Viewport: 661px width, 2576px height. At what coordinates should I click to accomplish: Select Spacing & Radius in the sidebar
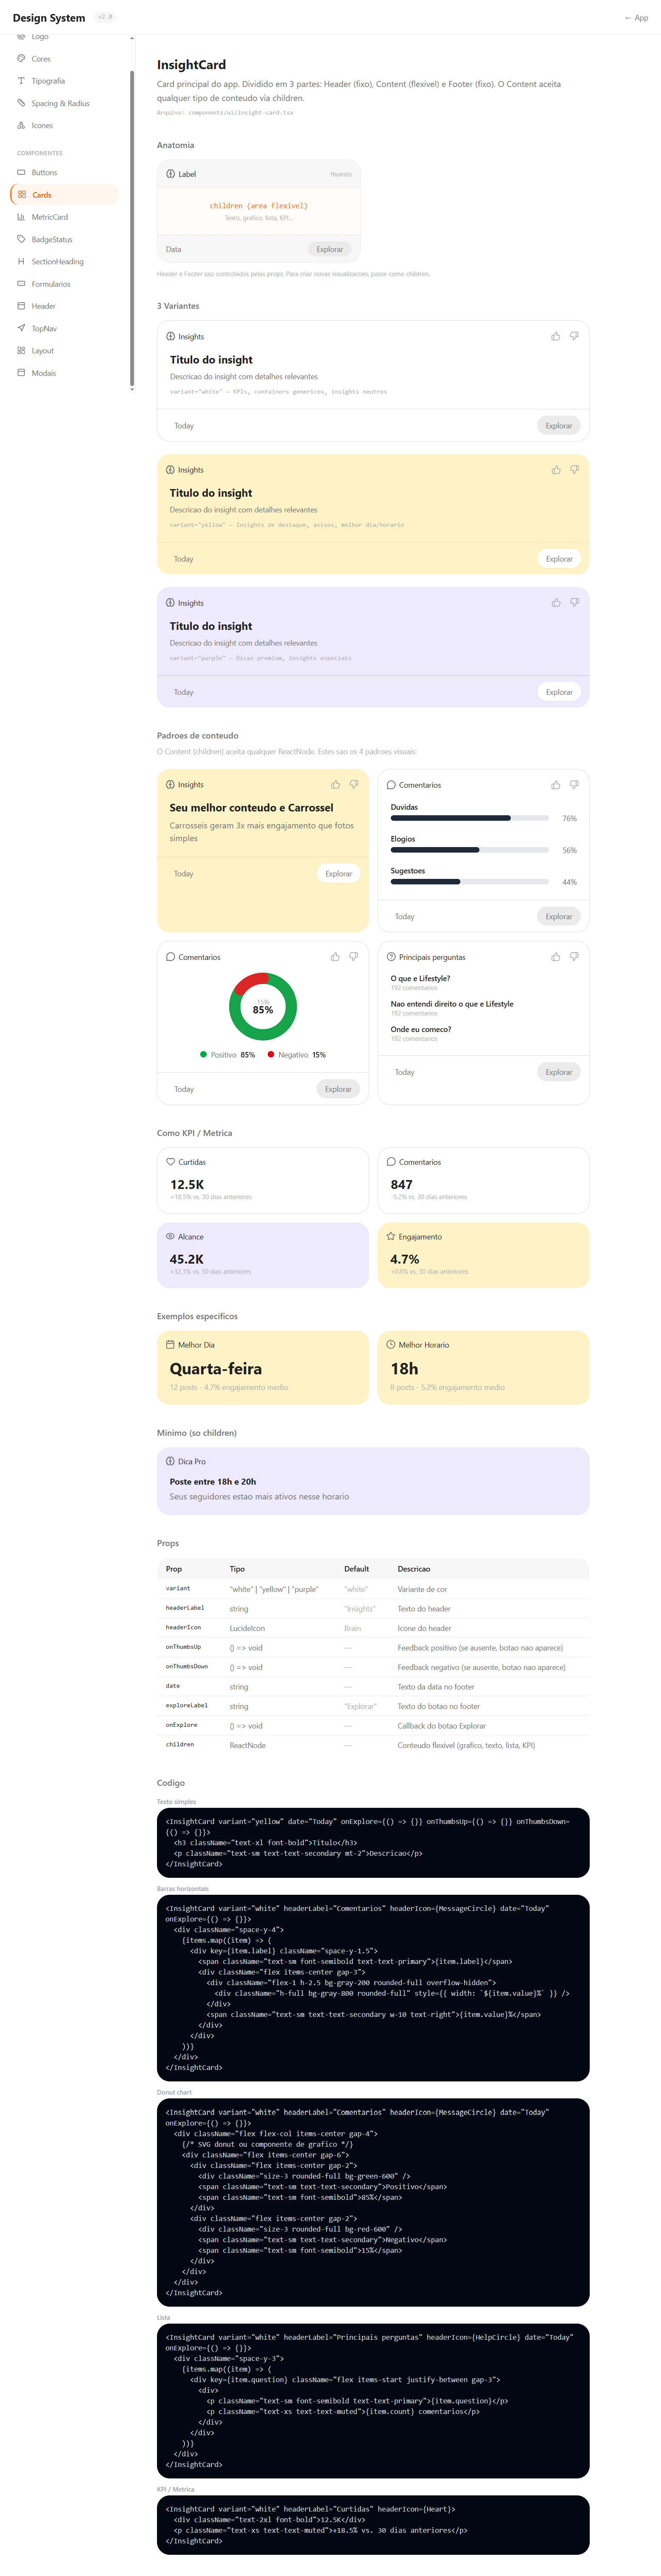[60, 103]
